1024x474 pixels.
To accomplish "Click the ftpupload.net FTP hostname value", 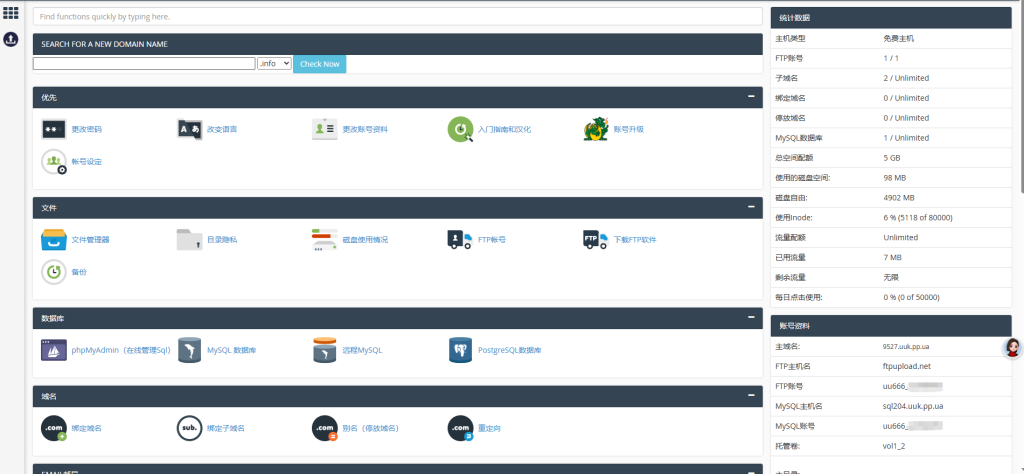I will [906, 366].
